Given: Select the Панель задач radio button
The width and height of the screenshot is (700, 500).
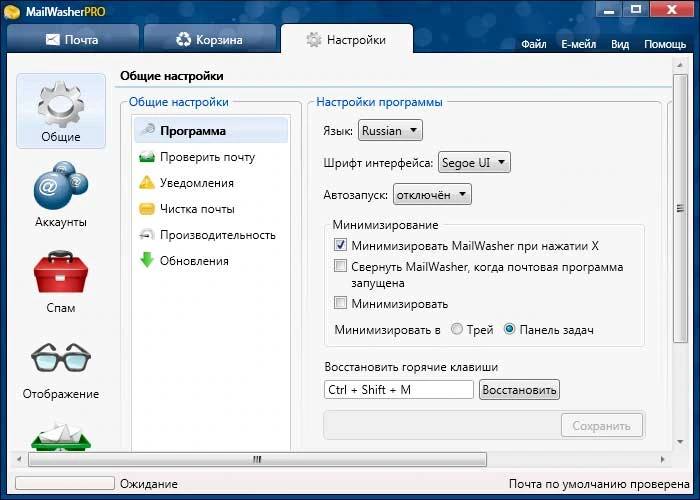Looking at the screenshot, I should coord(509,329).
